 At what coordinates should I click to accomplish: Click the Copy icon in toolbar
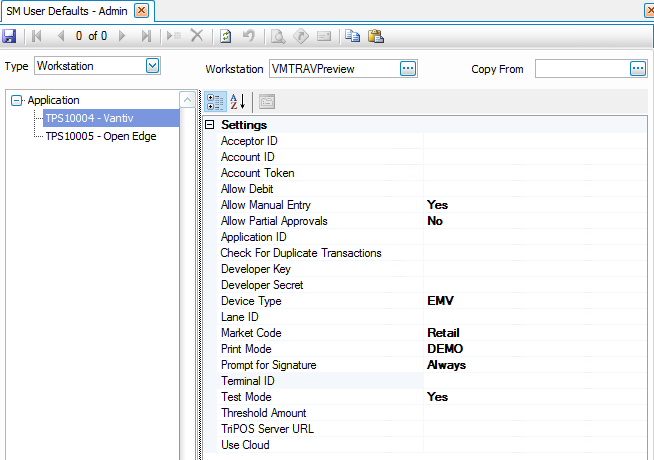pyautogui.click(x=352, y=35)
